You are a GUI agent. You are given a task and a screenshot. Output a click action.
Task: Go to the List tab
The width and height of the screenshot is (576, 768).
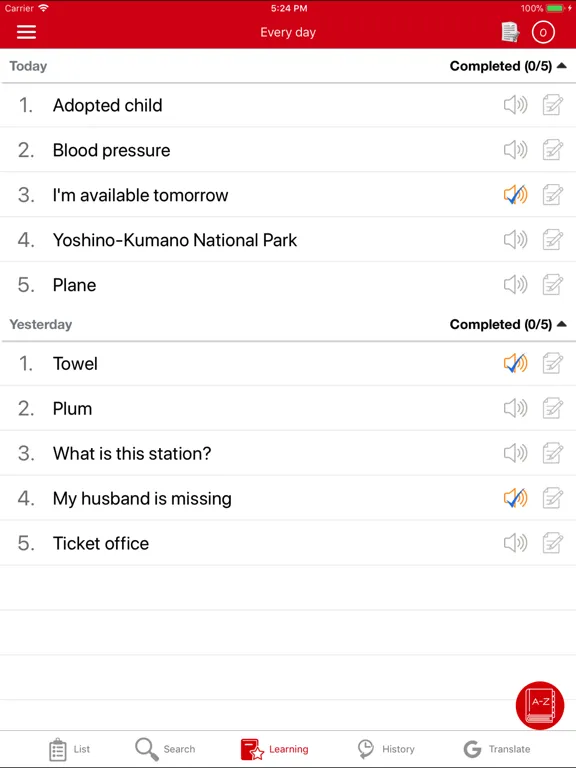[x=69, y=749]
